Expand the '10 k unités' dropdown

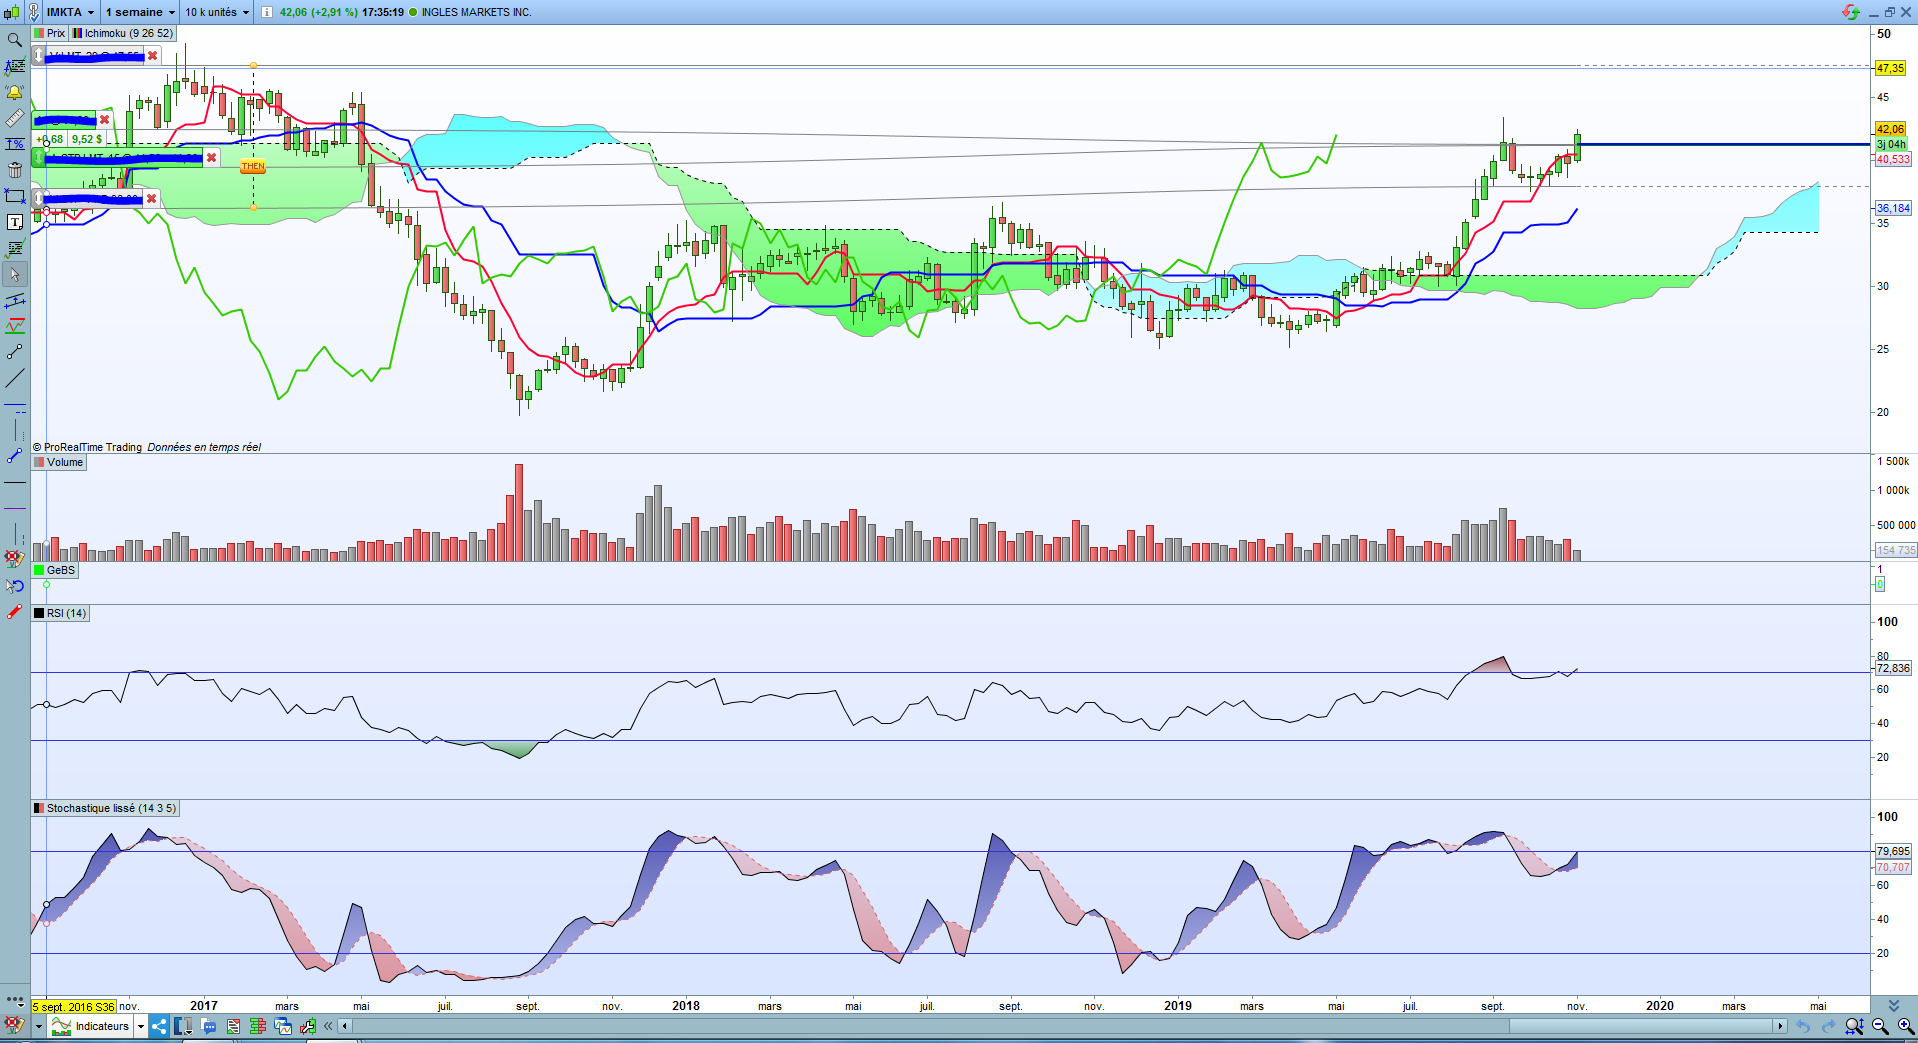tap(217, 12)
